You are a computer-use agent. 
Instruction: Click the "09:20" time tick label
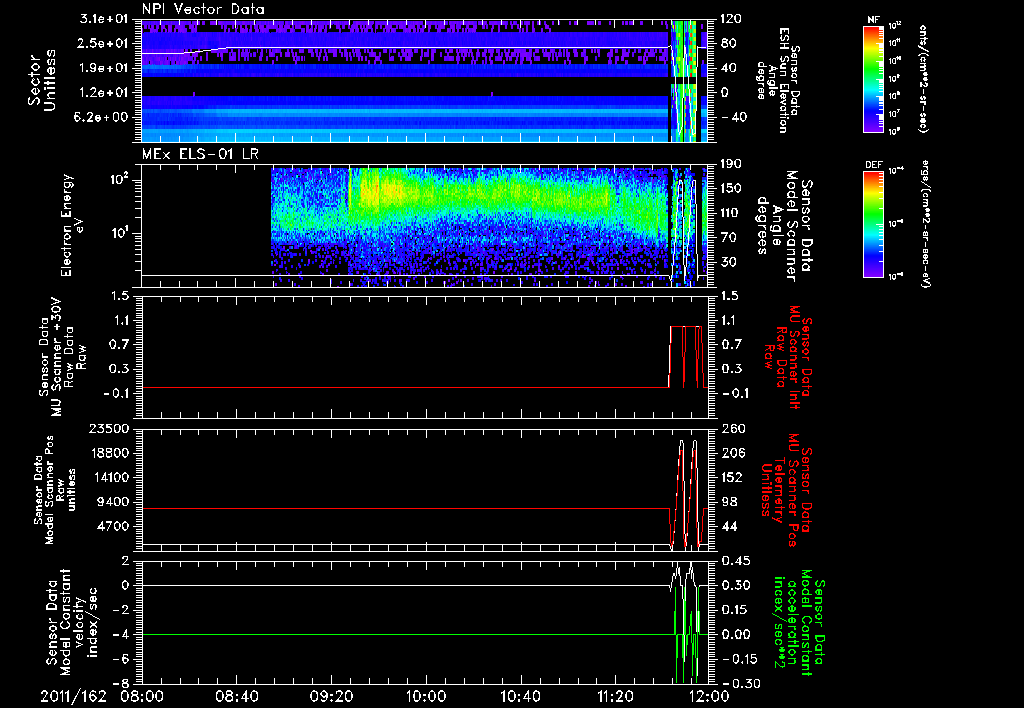pyautogui.click(x=332, y=696)
